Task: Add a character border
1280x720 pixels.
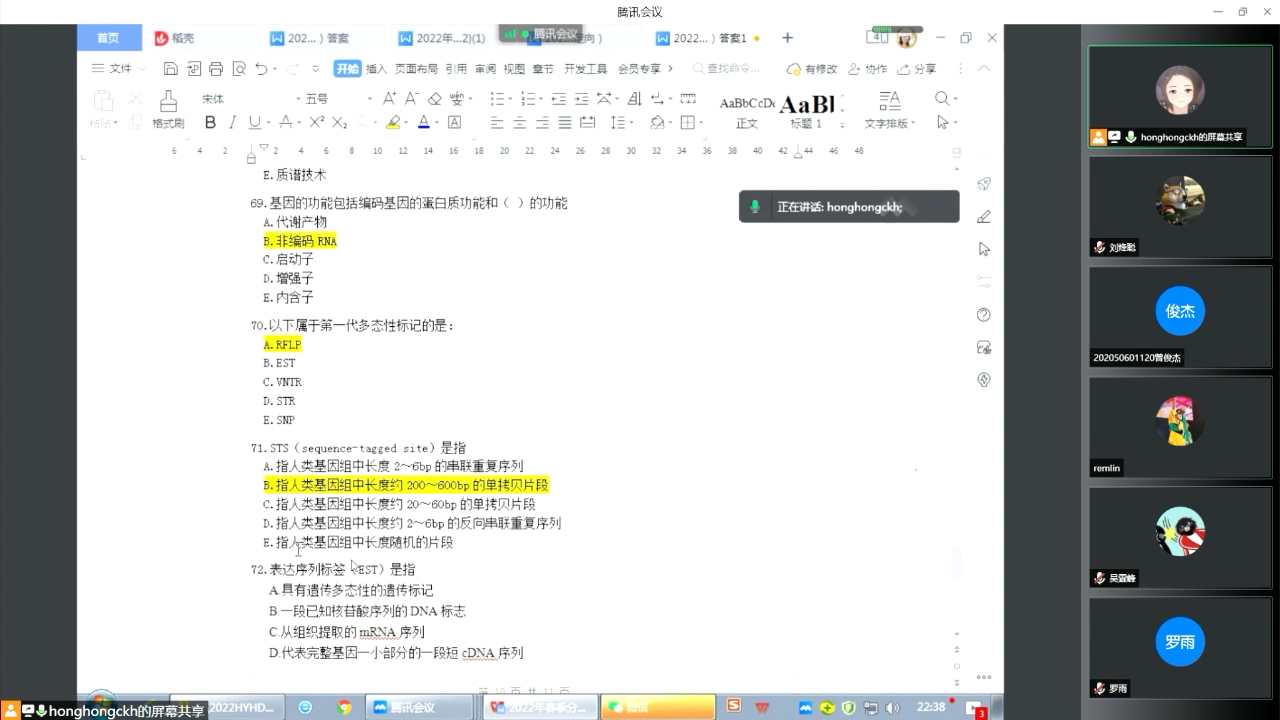Action: click(x=454, y=122)
